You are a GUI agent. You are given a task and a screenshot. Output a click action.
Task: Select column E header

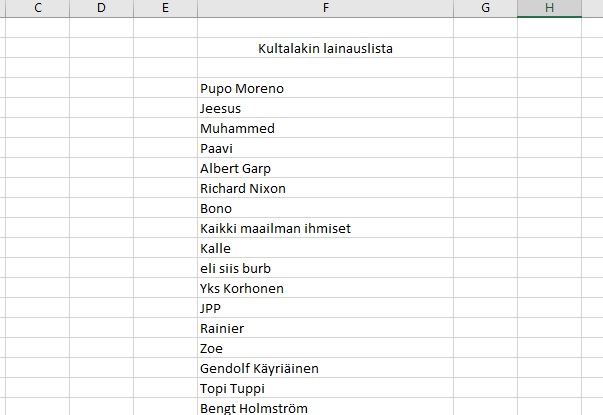coord(165,8)
